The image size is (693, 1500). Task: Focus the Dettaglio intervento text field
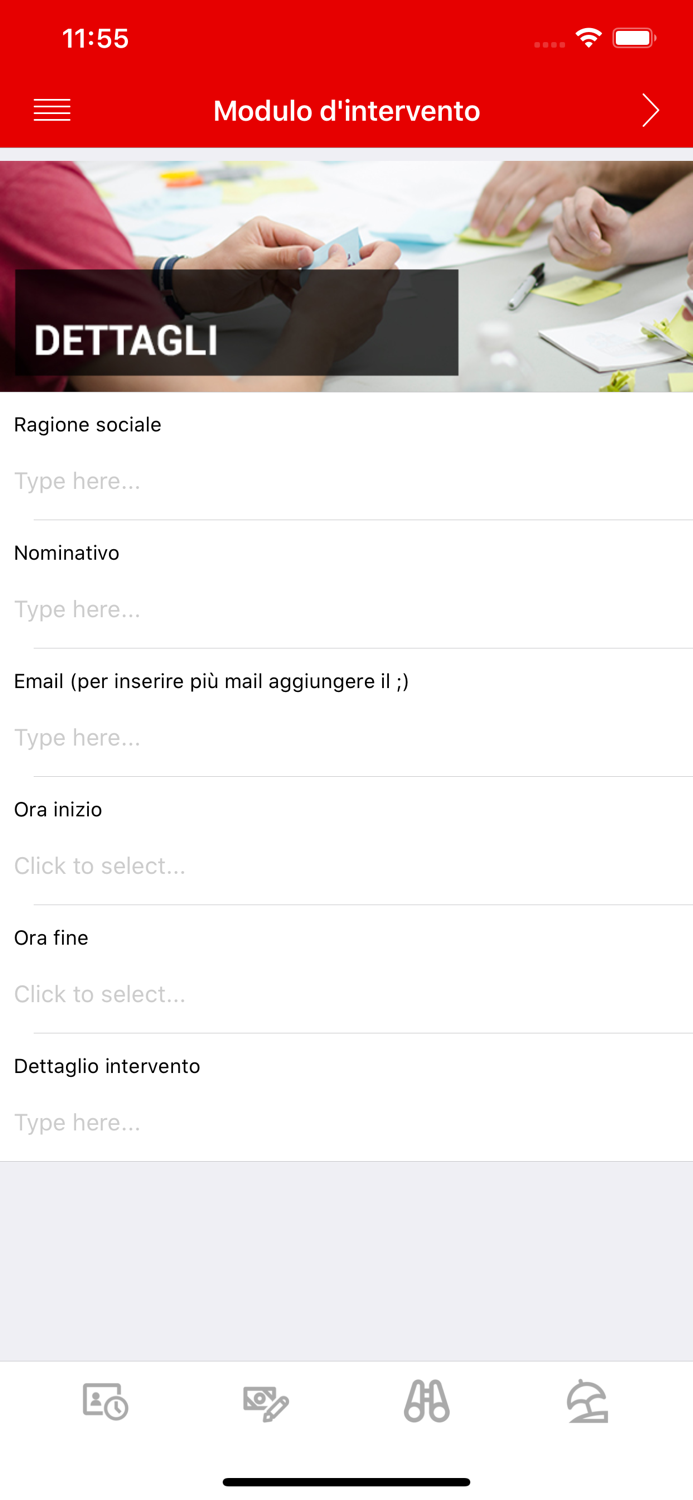(346, 1122)
